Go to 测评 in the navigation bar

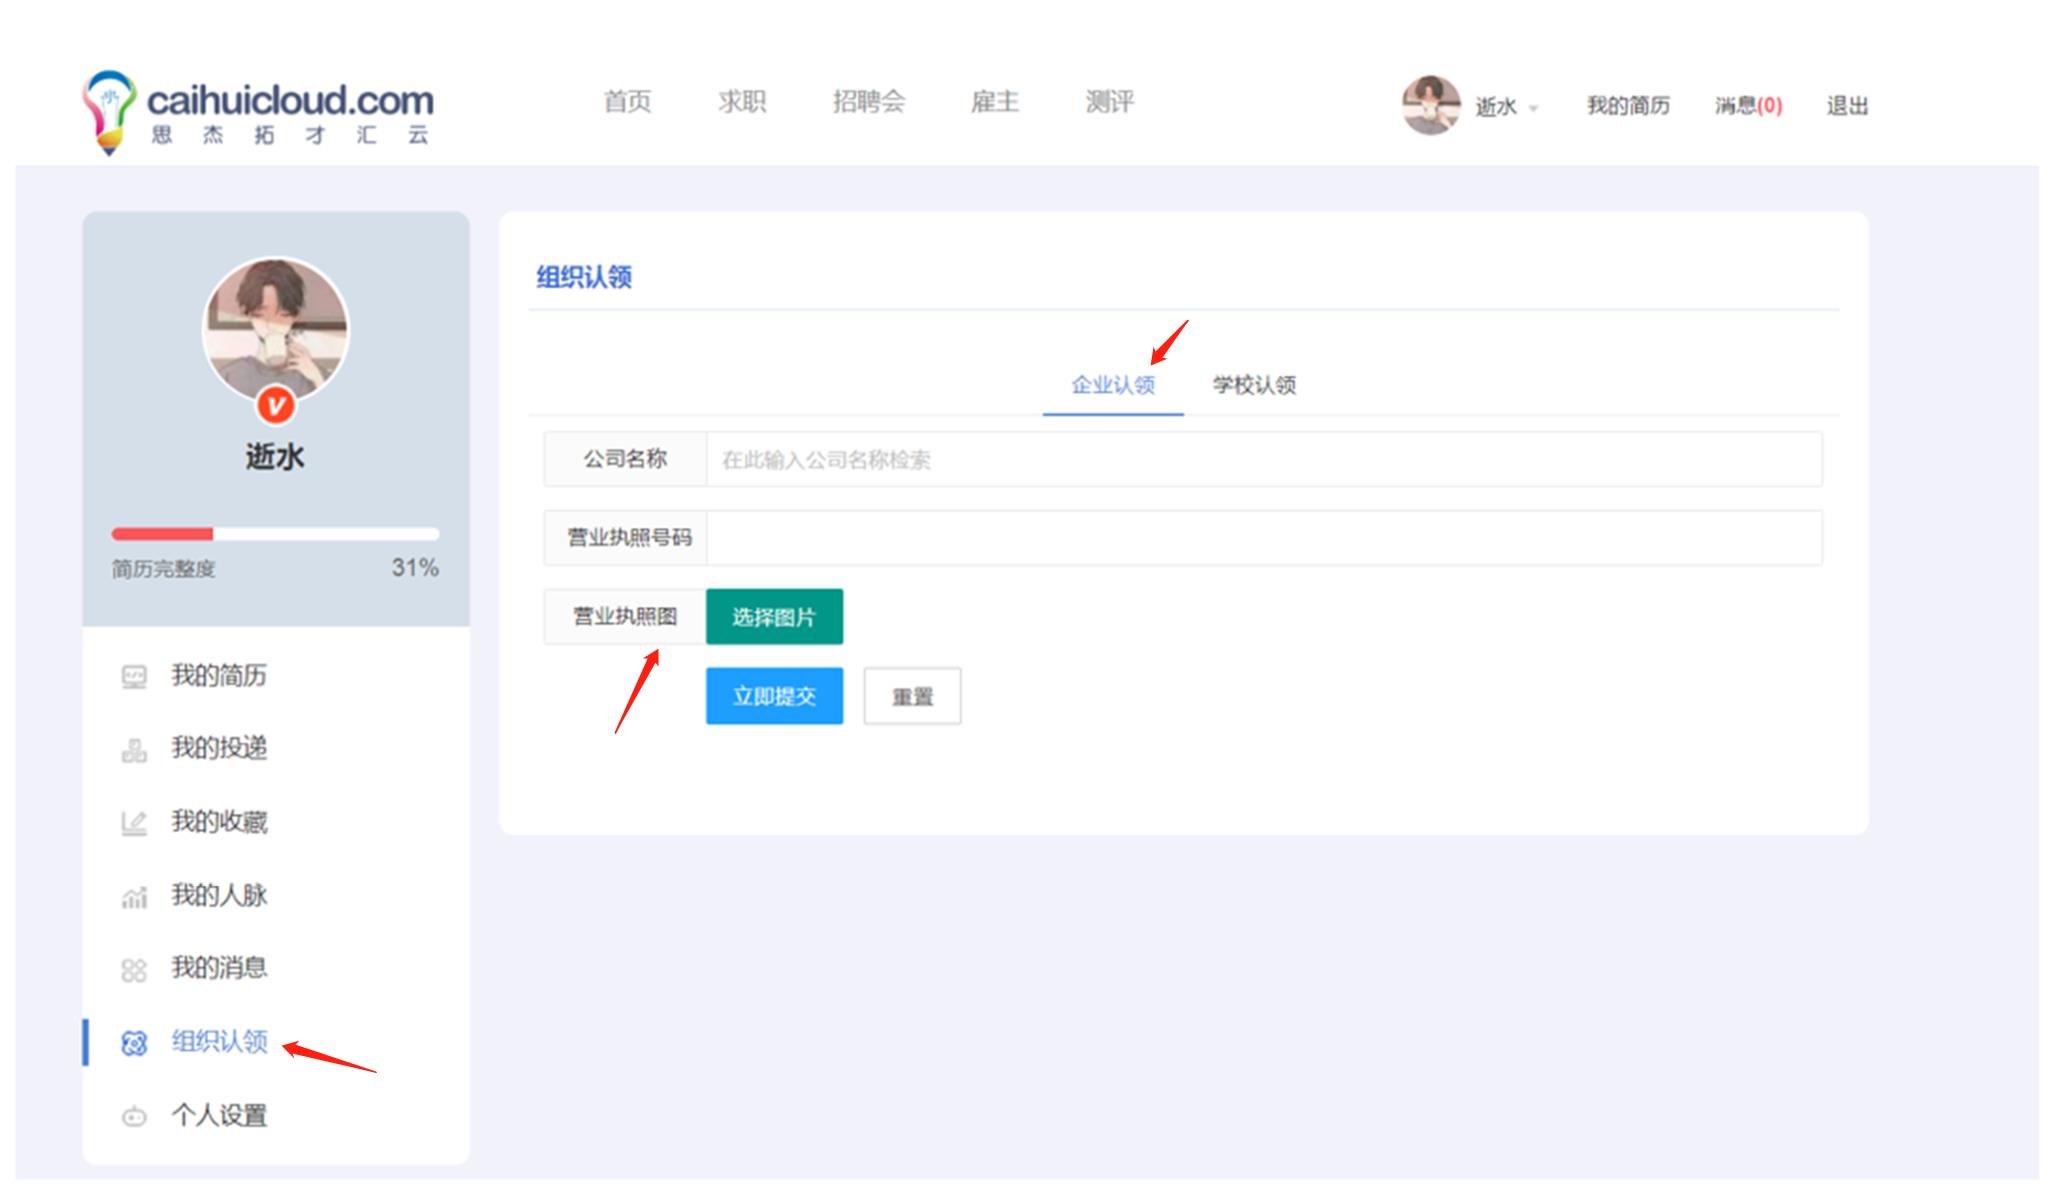click(x=1109, y=102)
